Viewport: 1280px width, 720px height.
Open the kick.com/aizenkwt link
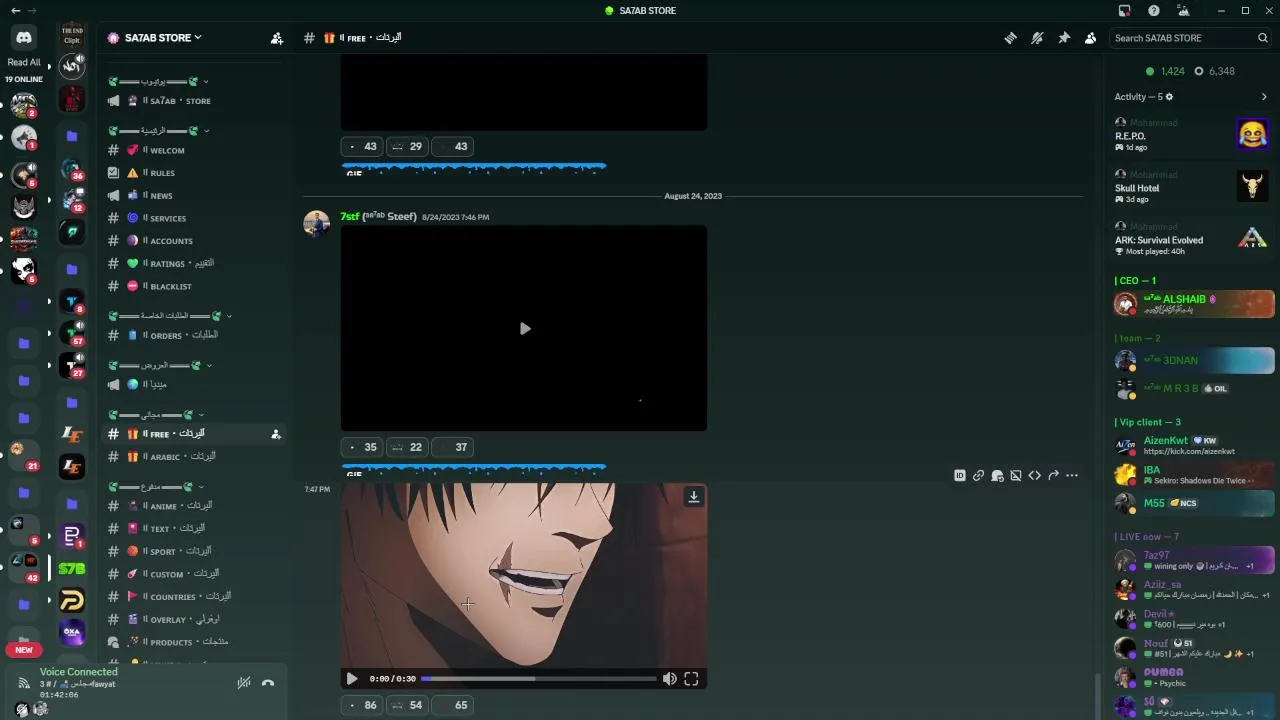click(x=1189, y=452)
